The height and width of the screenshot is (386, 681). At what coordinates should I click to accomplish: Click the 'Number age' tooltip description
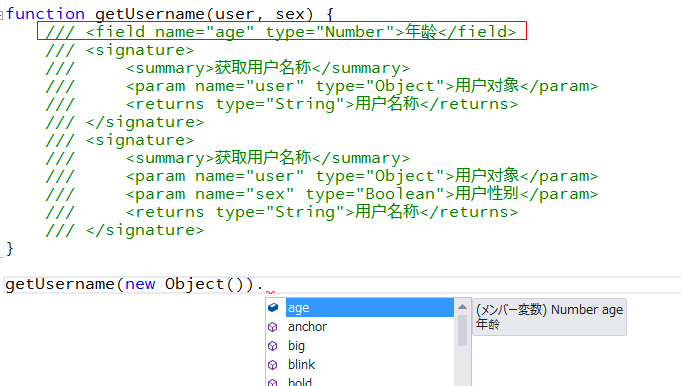point(549,317)
